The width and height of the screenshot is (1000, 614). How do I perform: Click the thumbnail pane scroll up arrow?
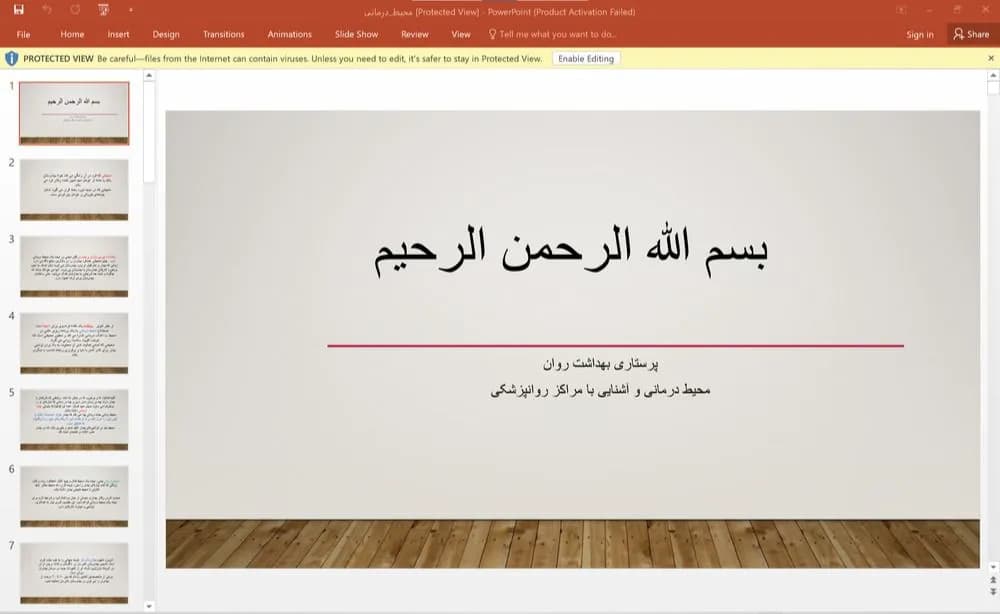coord(149,75)
